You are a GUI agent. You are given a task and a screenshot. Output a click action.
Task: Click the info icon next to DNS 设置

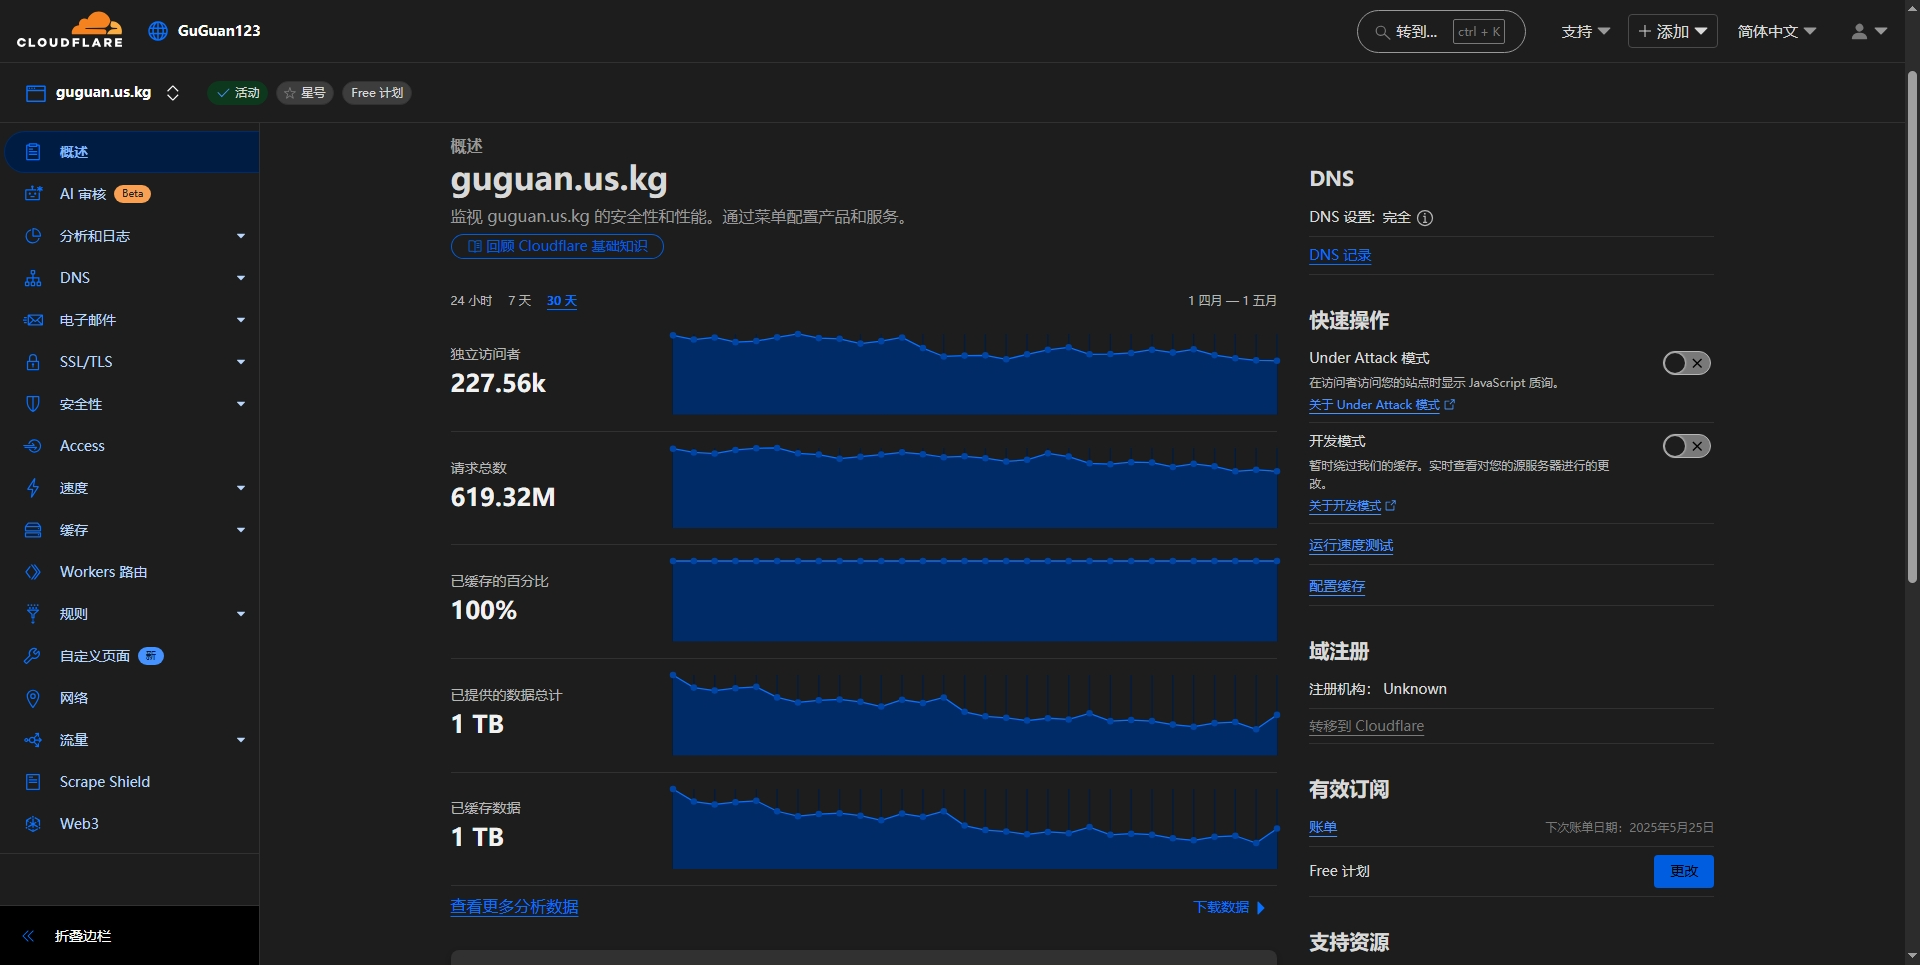click(1425, 218)
